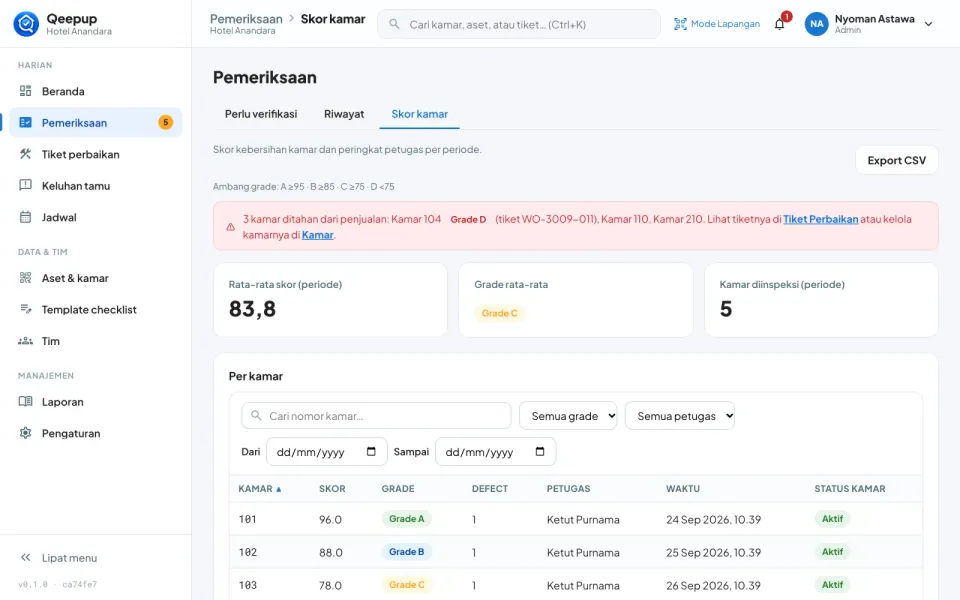Click the Keluhan tamu speech-bubble icon
The image size is (960, 600).
[25, 186]
